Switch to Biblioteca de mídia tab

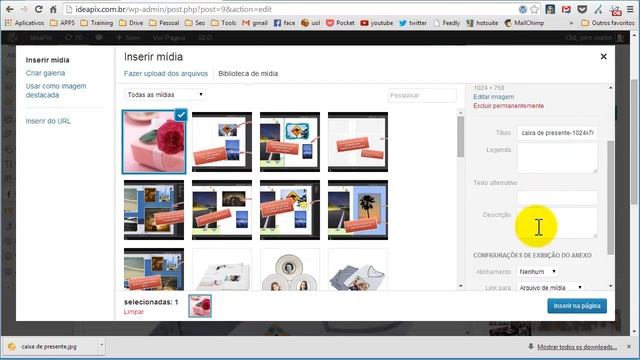(x=248, y=74)
